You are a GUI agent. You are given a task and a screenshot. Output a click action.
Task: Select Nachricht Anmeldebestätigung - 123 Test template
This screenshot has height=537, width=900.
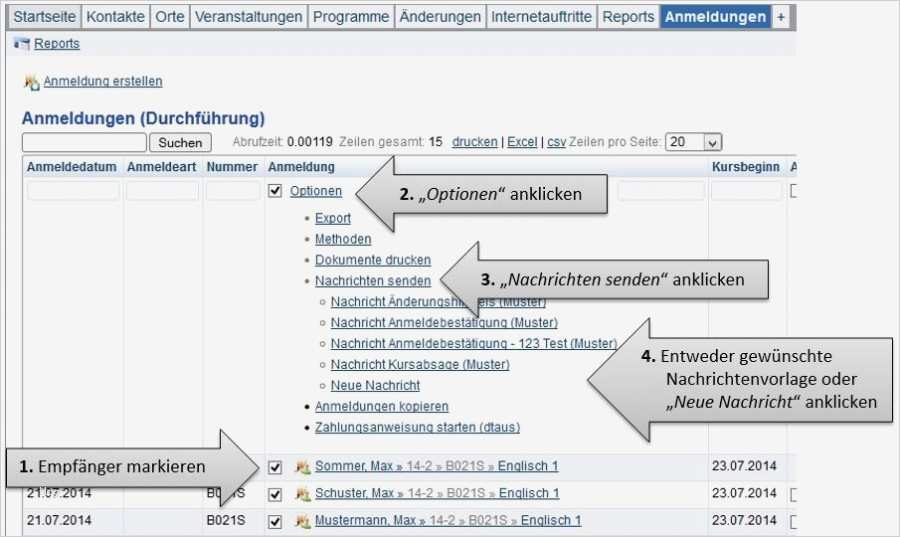pos(474,344)
